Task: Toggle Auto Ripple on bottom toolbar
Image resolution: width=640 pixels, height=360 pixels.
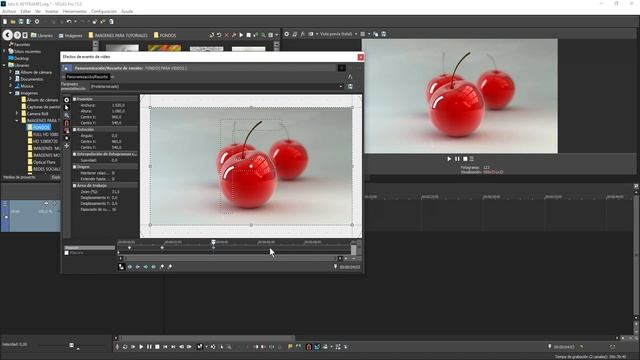Action: (325, 347)
